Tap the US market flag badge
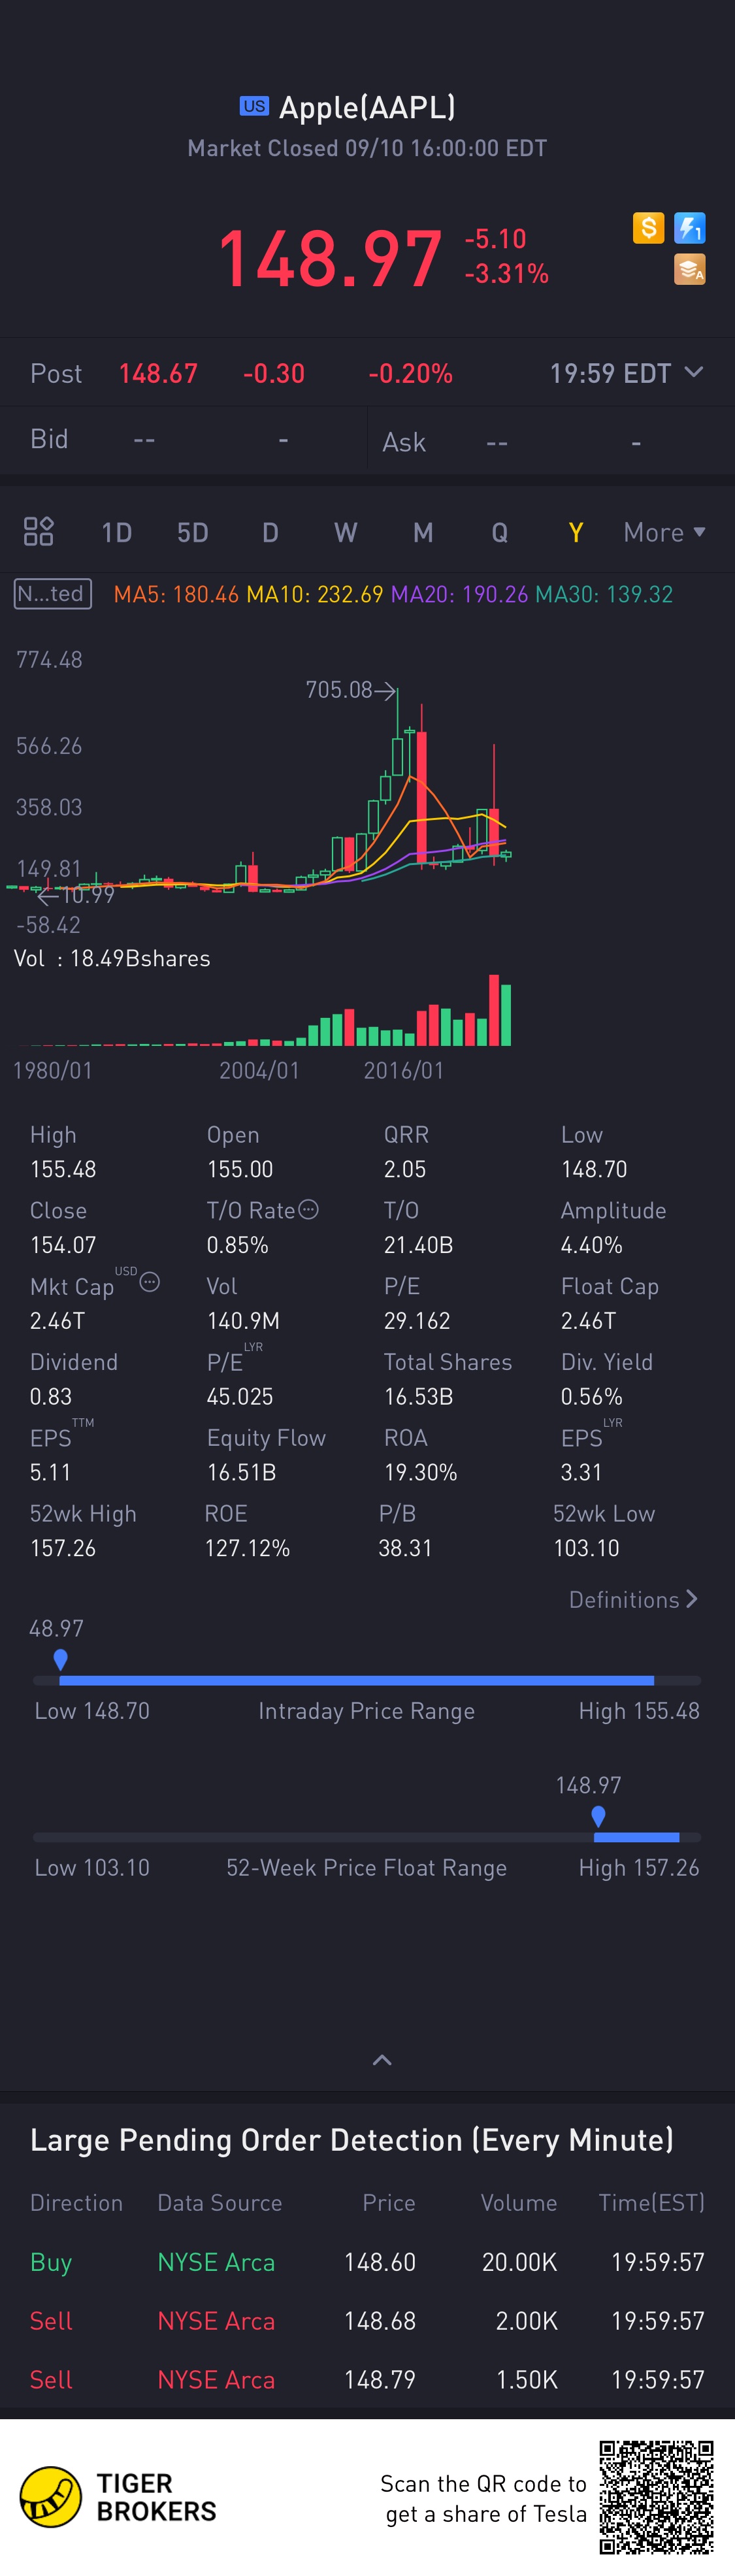 point(254,106)
